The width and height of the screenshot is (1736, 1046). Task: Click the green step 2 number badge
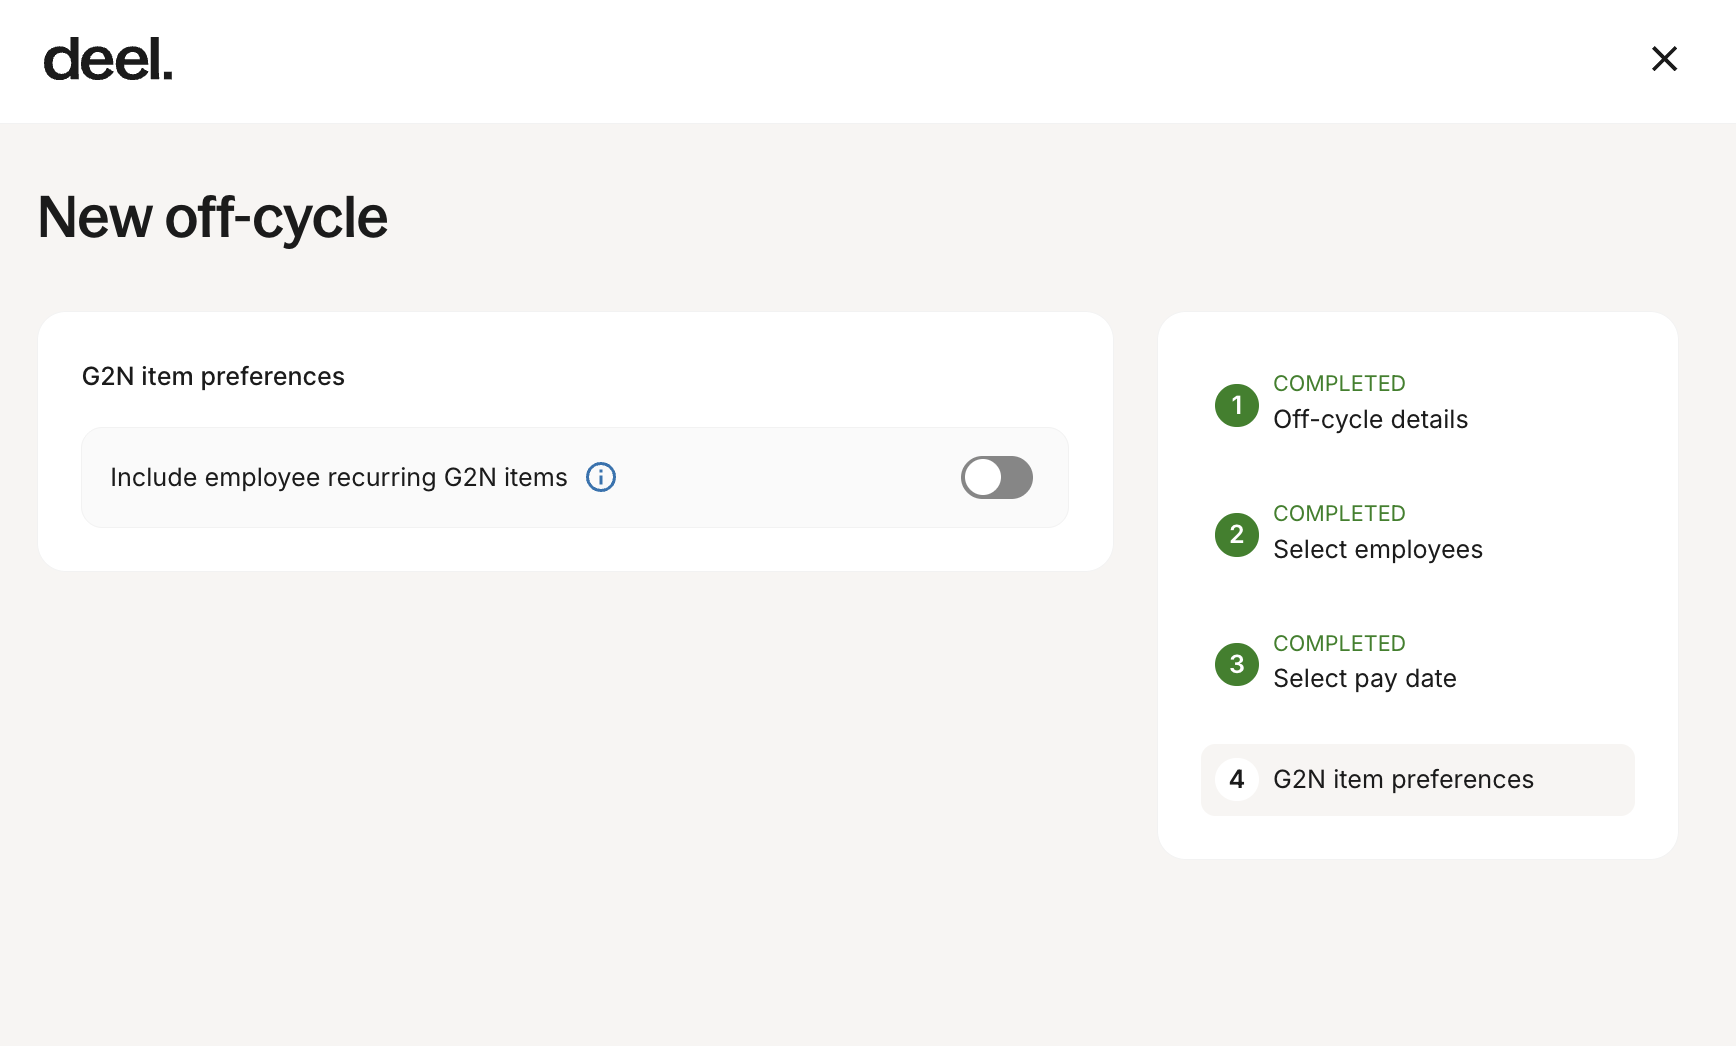pos(1237,535)
